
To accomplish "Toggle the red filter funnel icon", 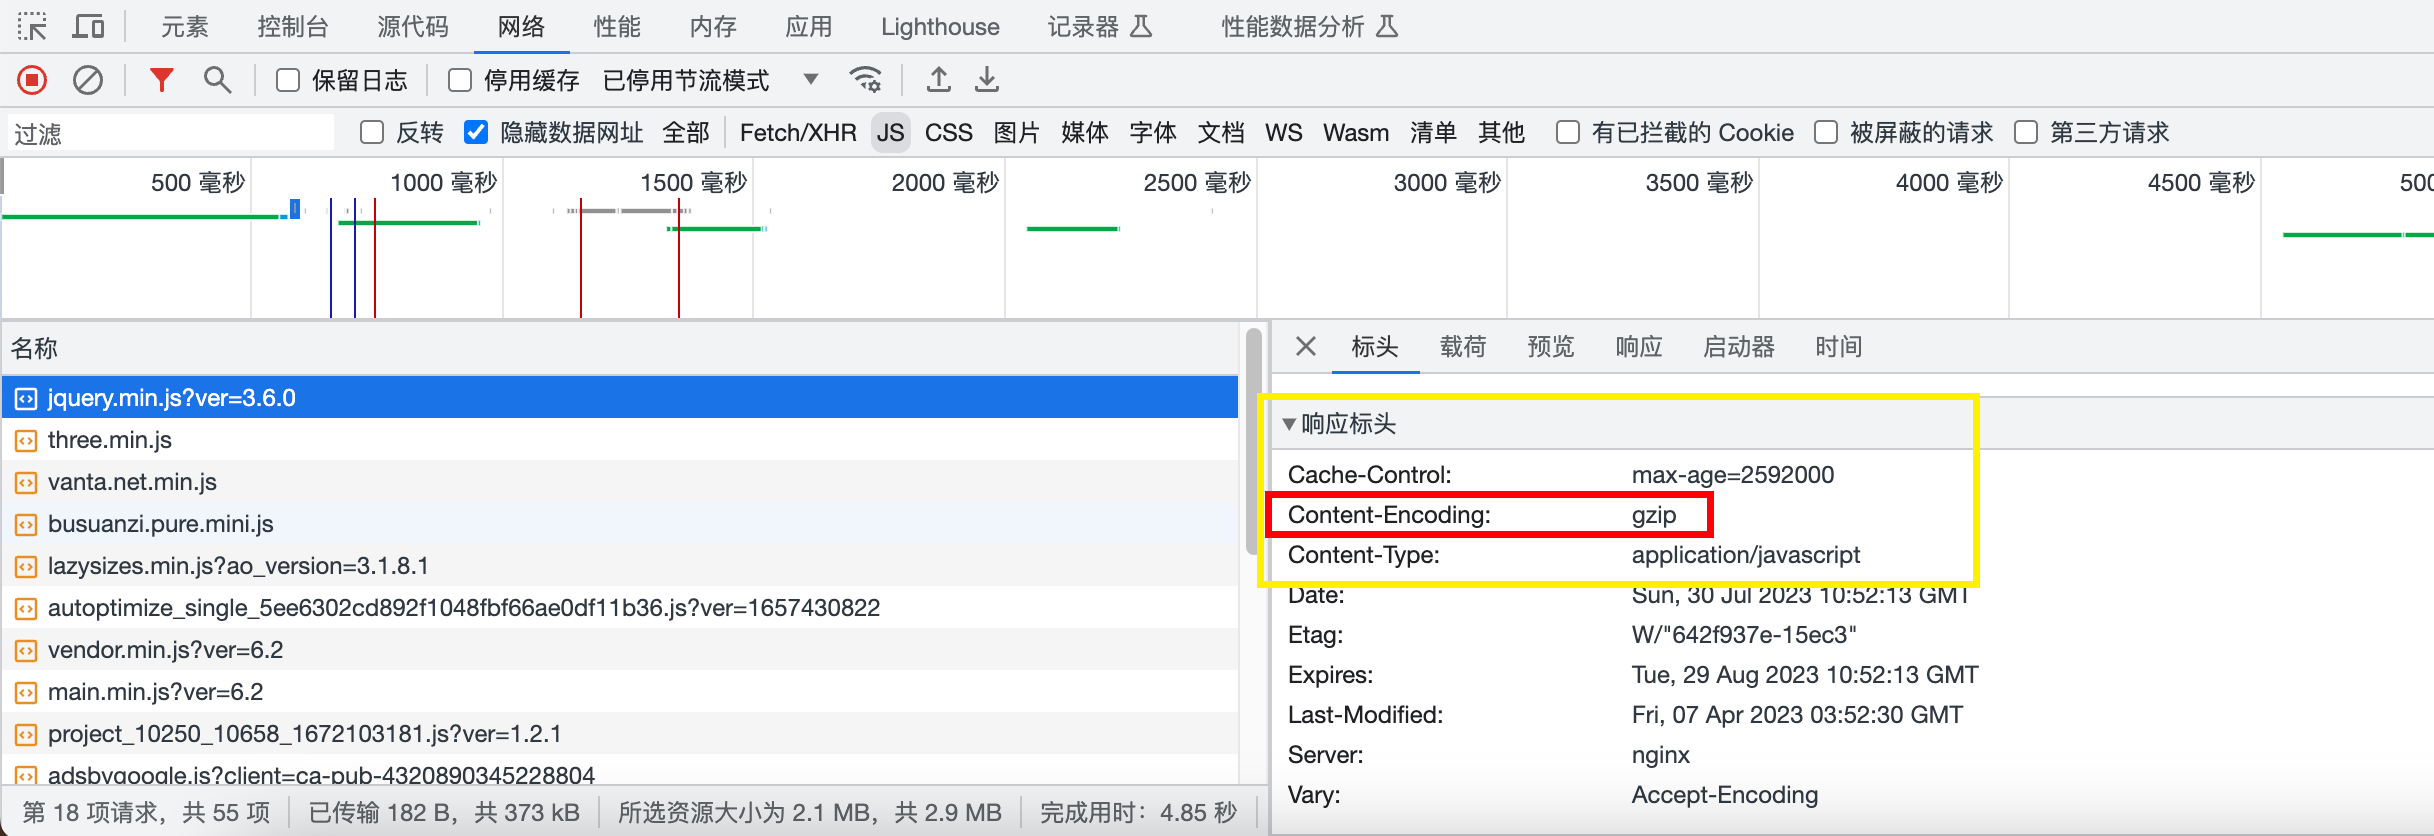I will 161,80.
